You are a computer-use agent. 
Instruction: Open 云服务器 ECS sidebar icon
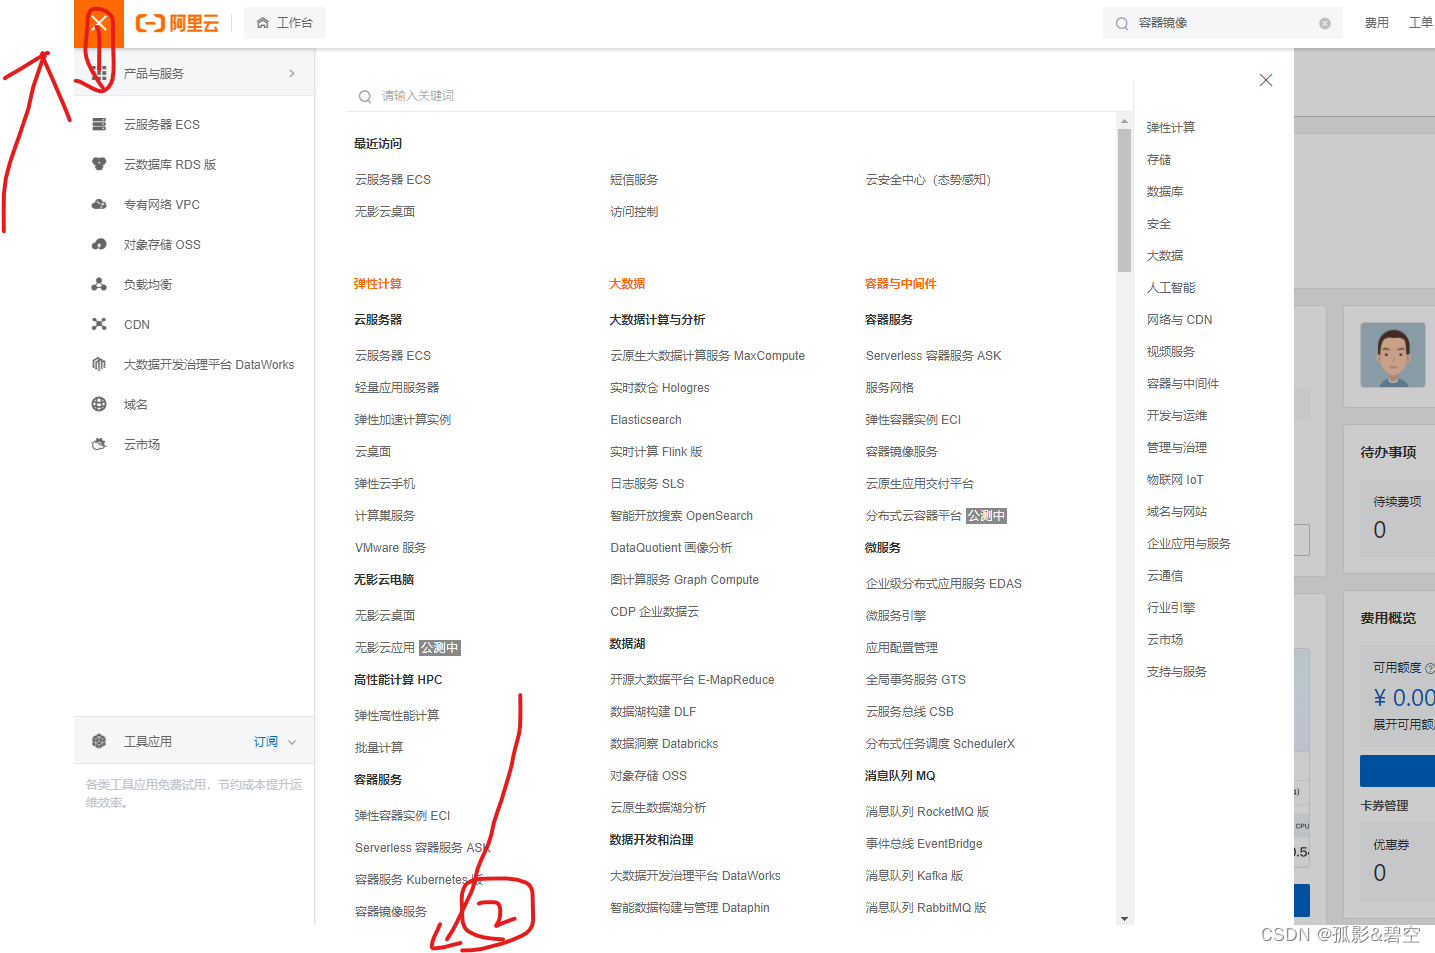[x=99, y=124]
